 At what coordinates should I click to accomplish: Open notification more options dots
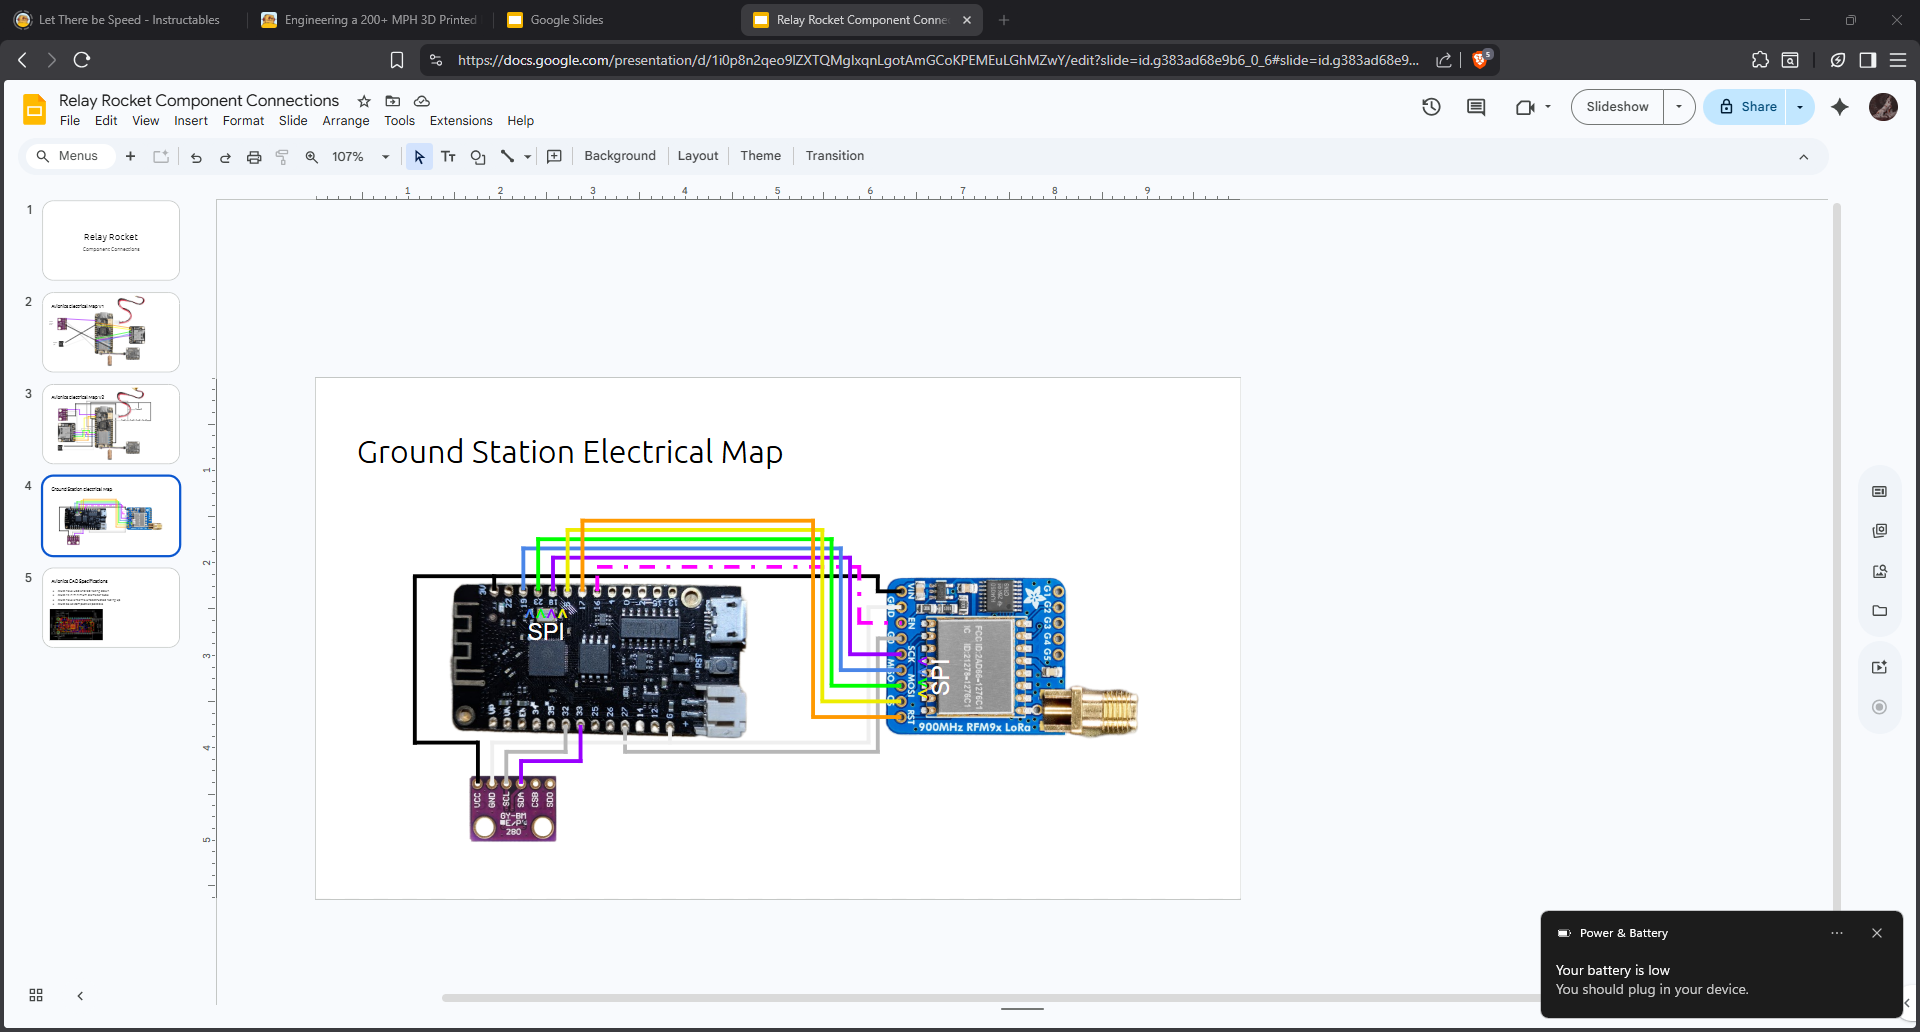[x=1837, y=933]
